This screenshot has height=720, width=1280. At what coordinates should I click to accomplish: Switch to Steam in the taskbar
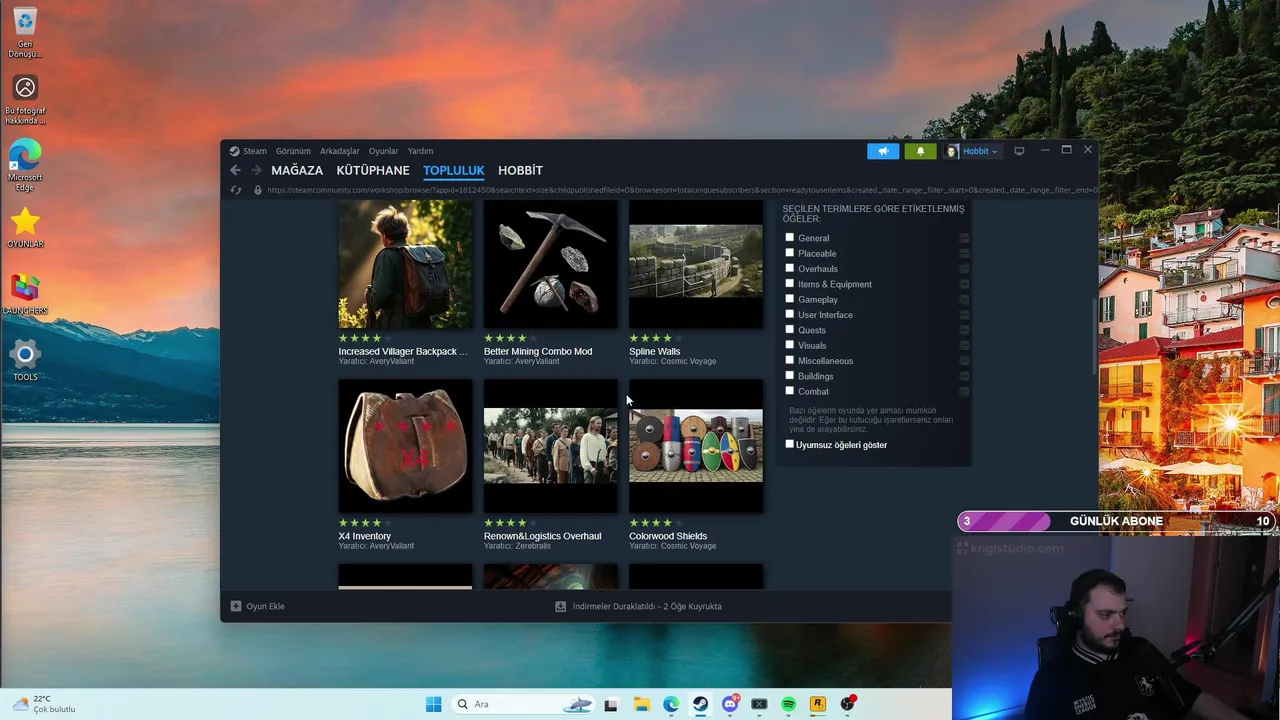click(x=700, y=704)
